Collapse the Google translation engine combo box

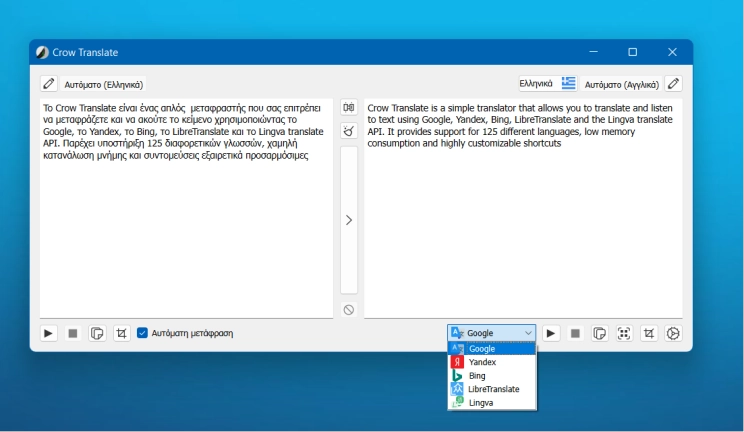(x=491, y=333)
